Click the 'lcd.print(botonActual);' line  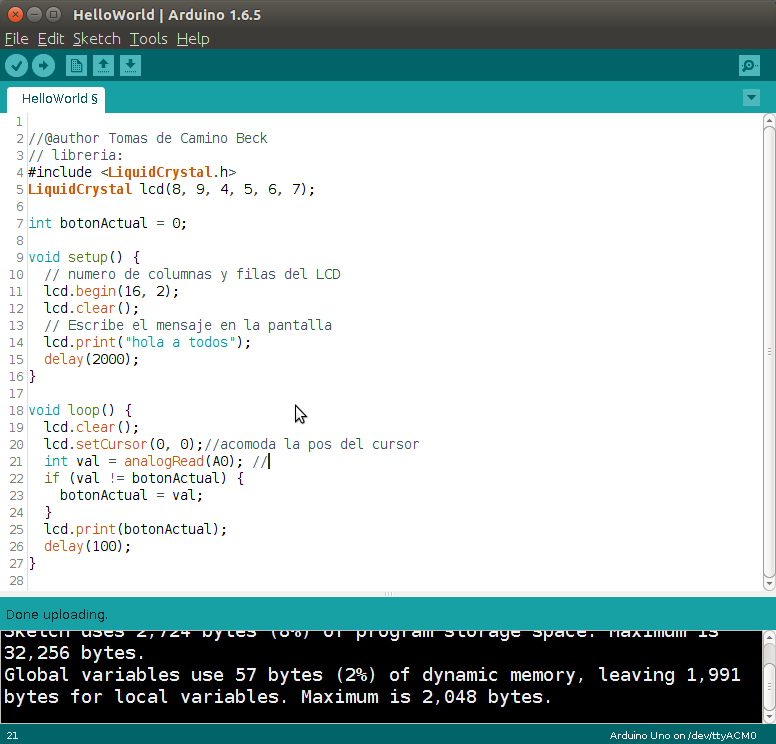(x=136, y=529)
